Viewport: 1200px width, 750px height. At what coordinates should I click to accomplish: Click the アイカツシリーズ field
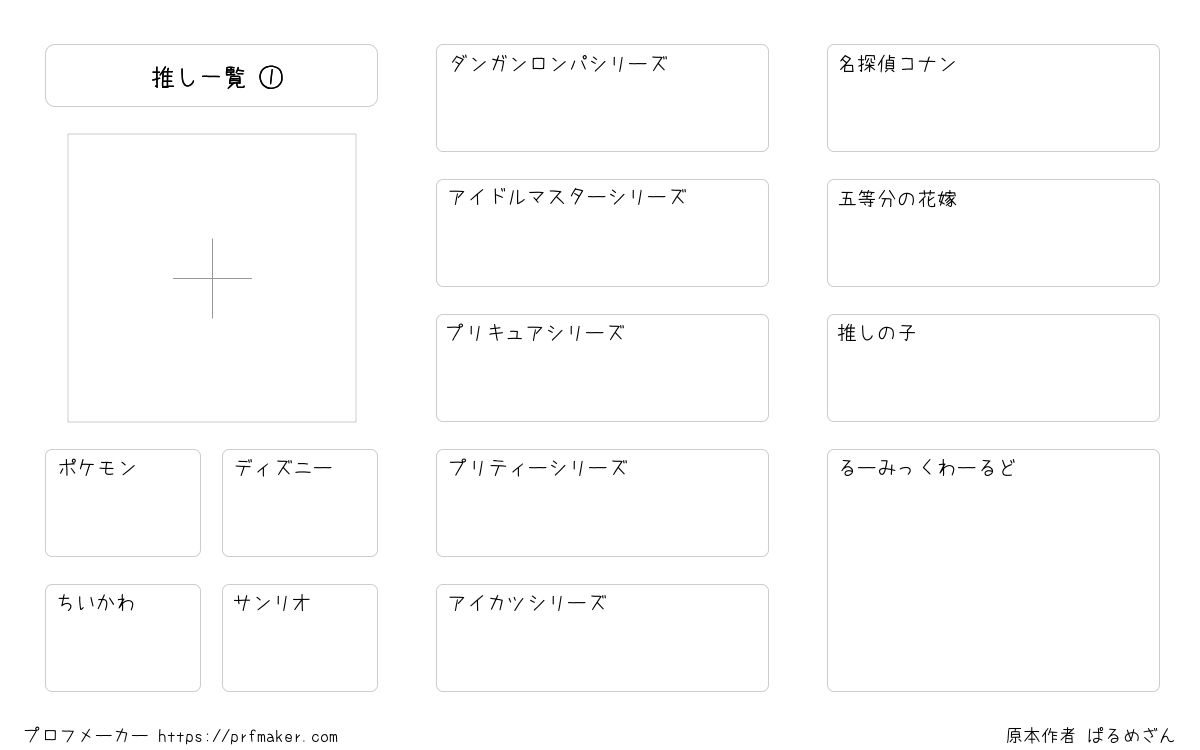pos(602,638)
